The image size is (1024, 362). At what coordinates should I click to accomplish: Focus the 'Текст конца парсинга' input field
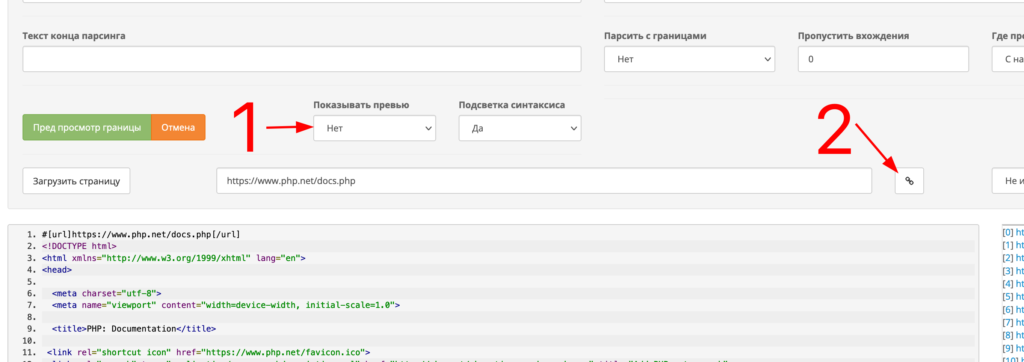(x=302, y=59)
